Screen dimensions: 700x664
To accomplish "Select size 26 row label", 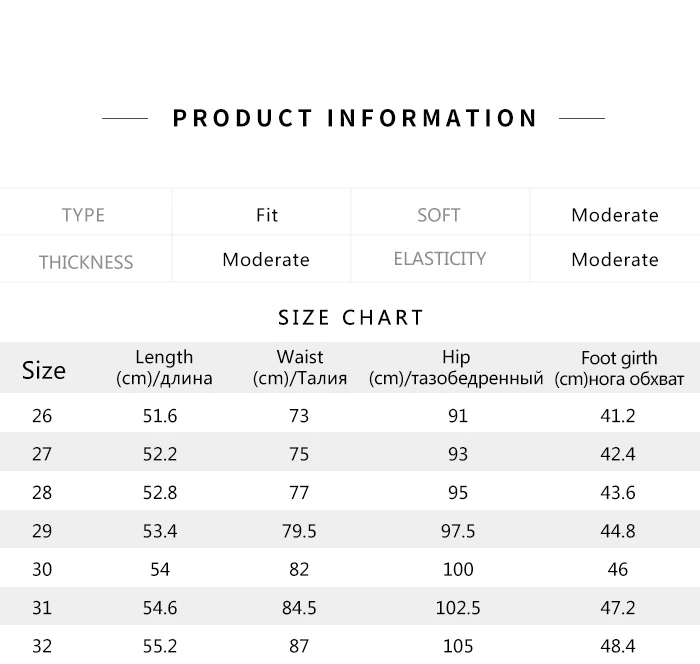I will 42,416.
